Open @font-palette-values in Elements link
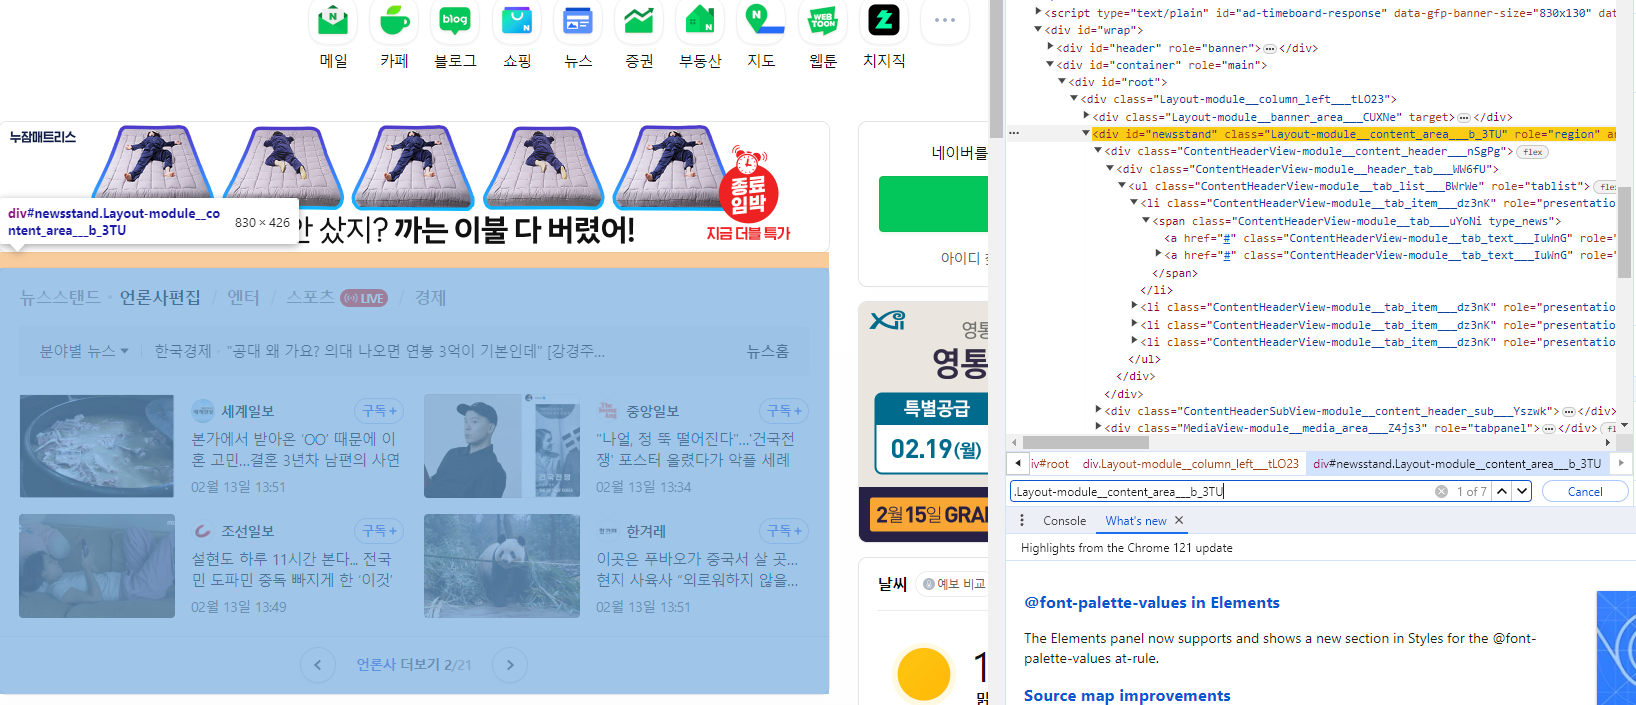 (x=1152, y=602)
